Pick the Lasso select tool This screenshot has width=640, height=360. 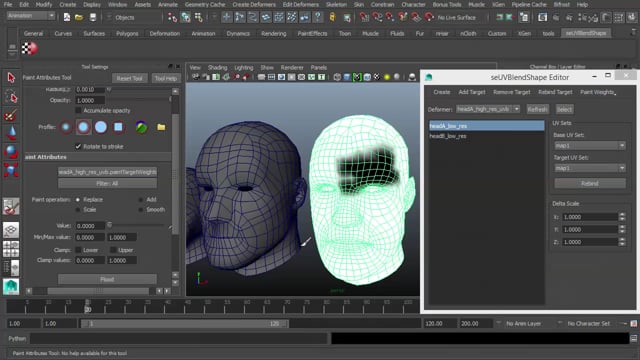11,96
